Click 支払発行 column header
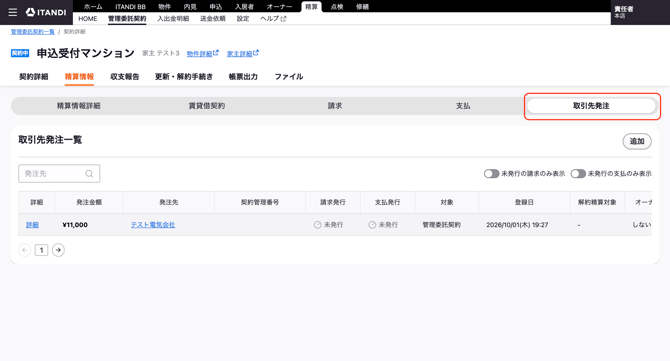 tap(388, 203)
